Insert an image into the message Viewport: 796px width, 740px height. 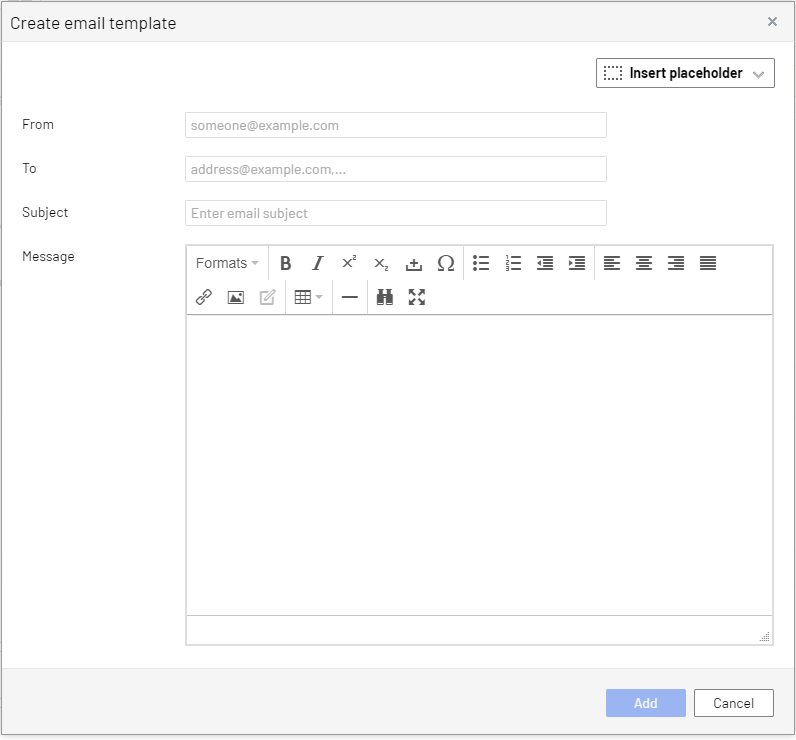(236, 297)
